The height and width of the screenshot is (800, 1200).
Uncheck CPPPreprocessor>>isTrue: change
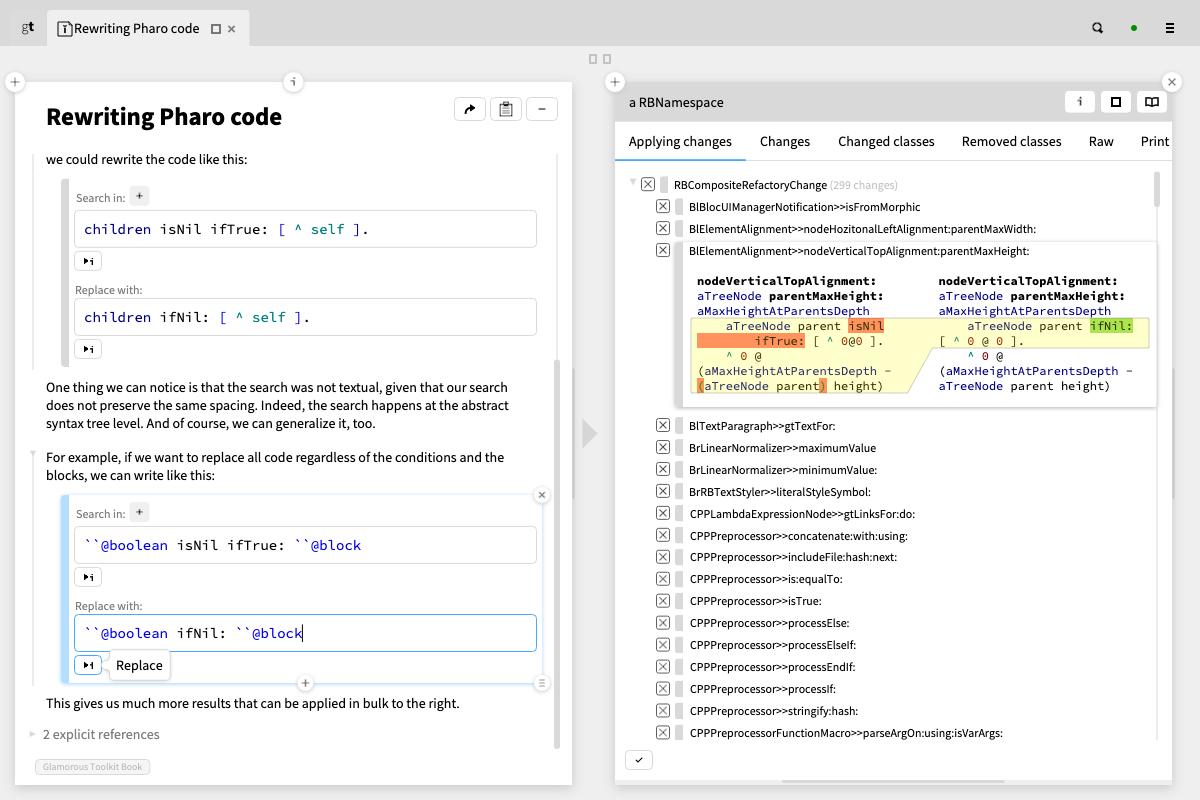[662, 601]
